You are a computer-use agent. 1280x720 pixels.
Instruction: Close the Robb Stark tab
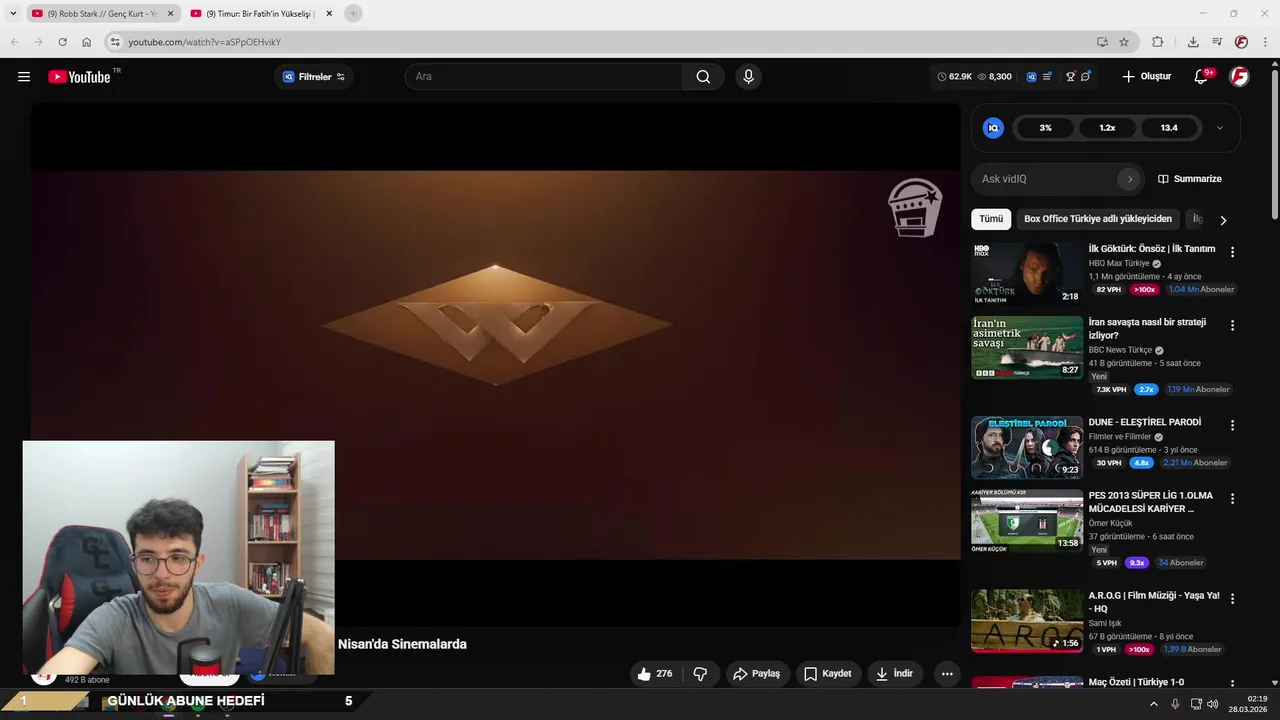coord(170,14)
